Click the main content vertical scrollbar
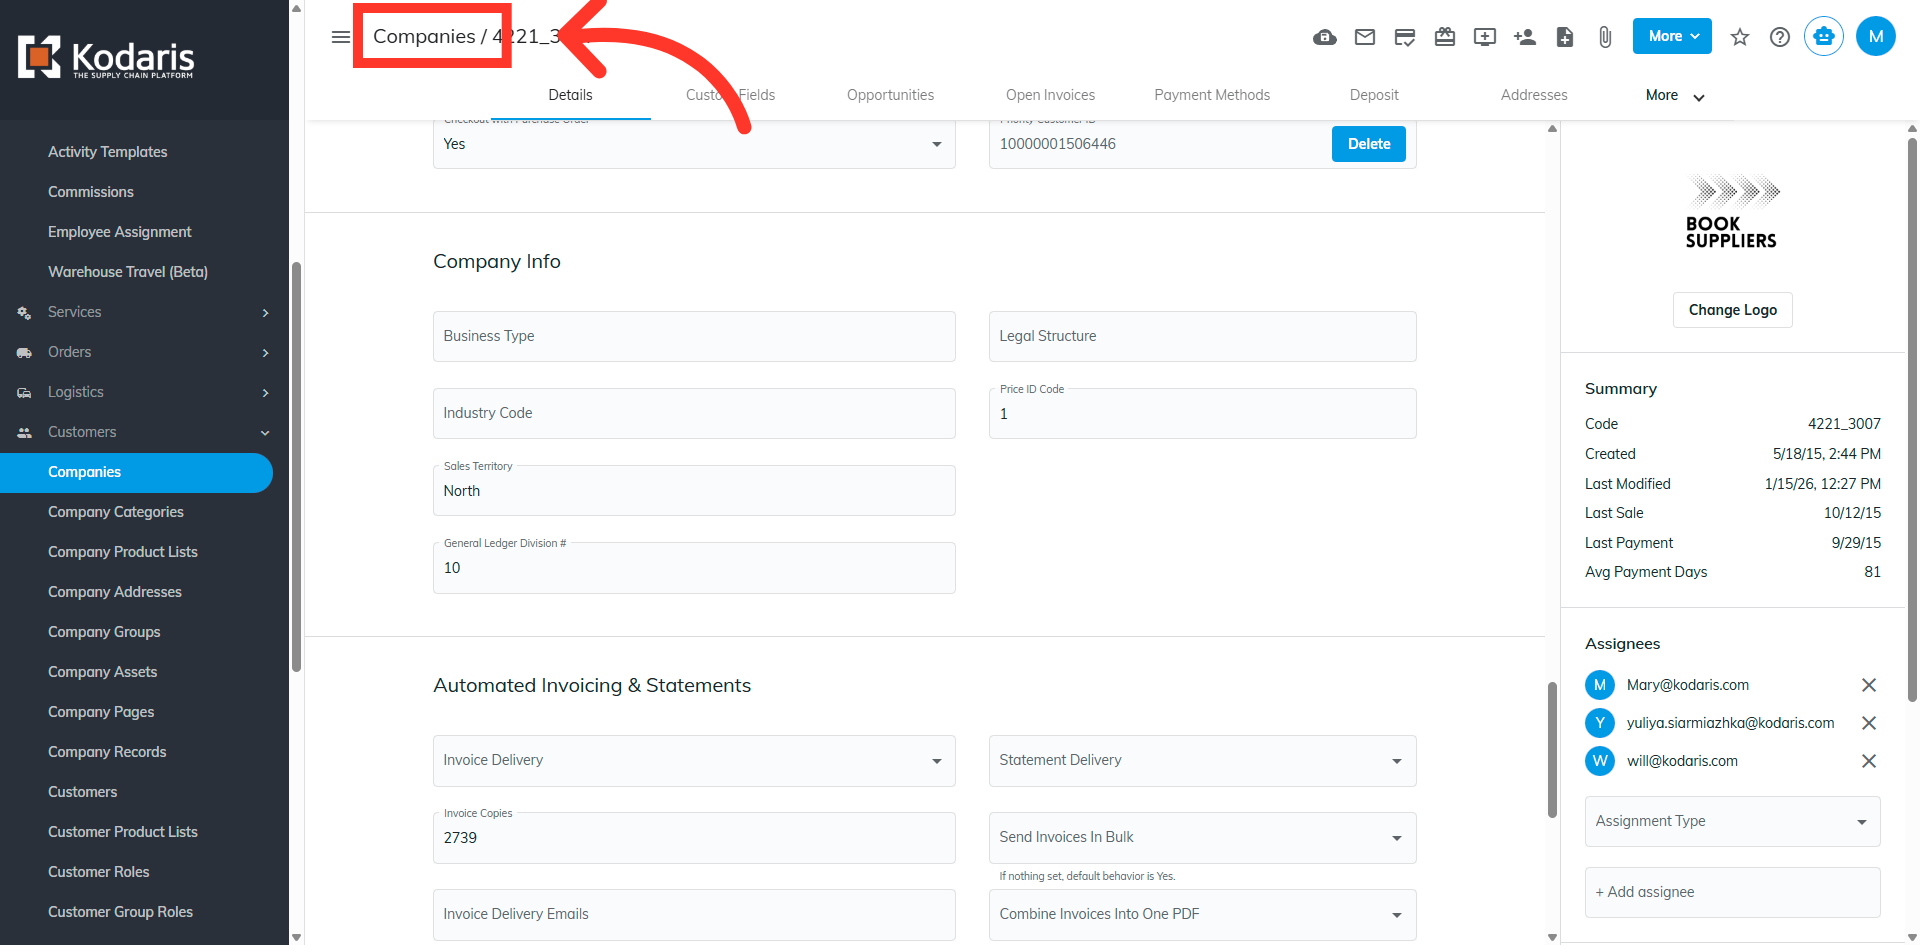 (1552, 750)
